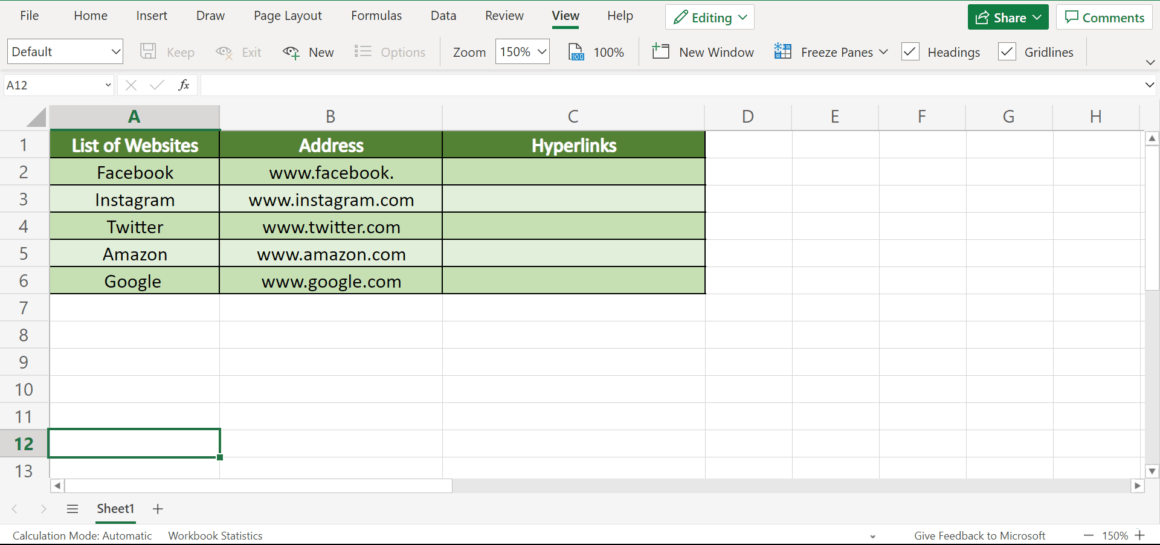
Task: Click the List of Websites header cell
Action: 135,145
